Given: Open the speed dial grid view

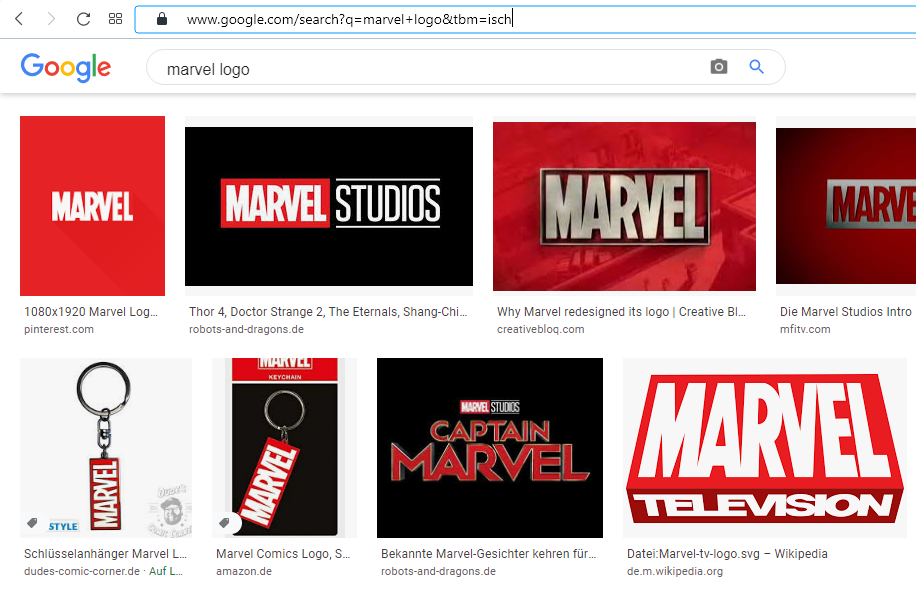Looking at the screenshot, I should [116, 19].
